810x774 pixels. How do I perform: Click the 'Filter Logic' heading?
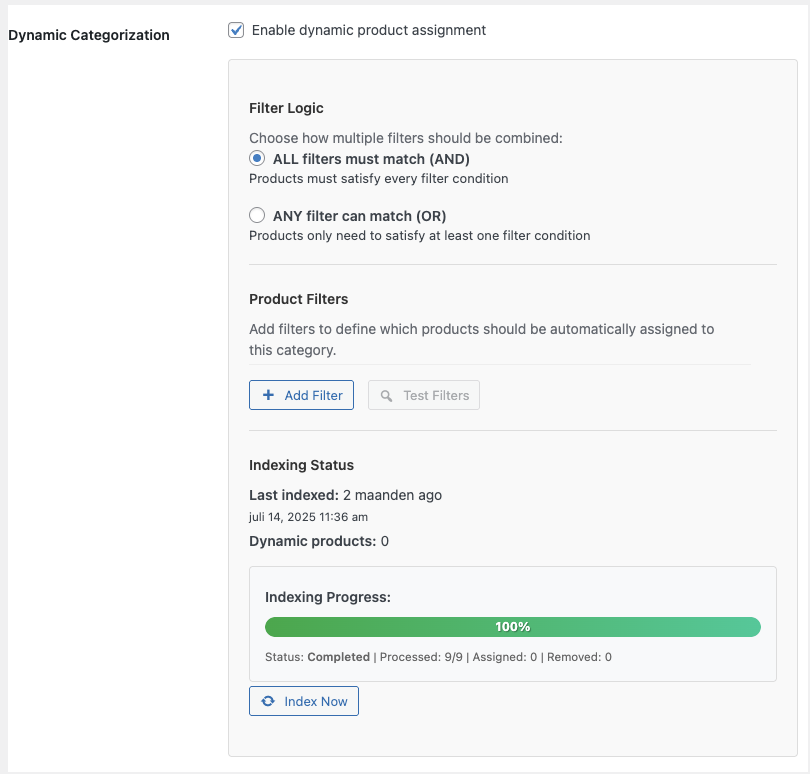[286, 107]
